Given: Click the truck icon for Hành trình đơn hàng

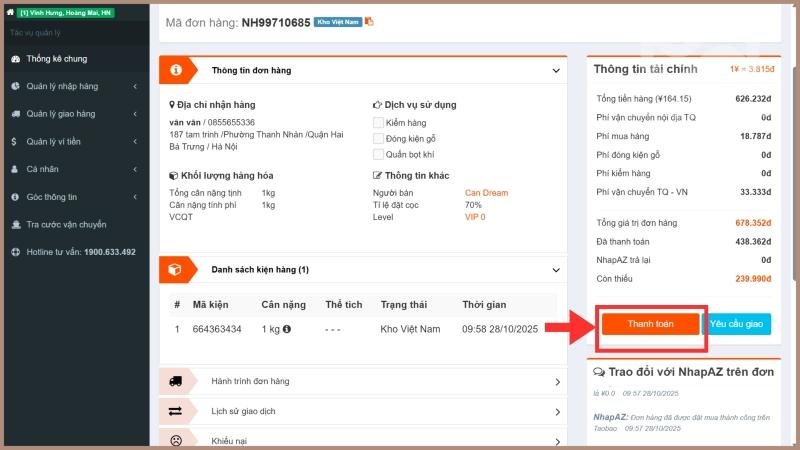Looking at the screenshot, I should (176, 381).
